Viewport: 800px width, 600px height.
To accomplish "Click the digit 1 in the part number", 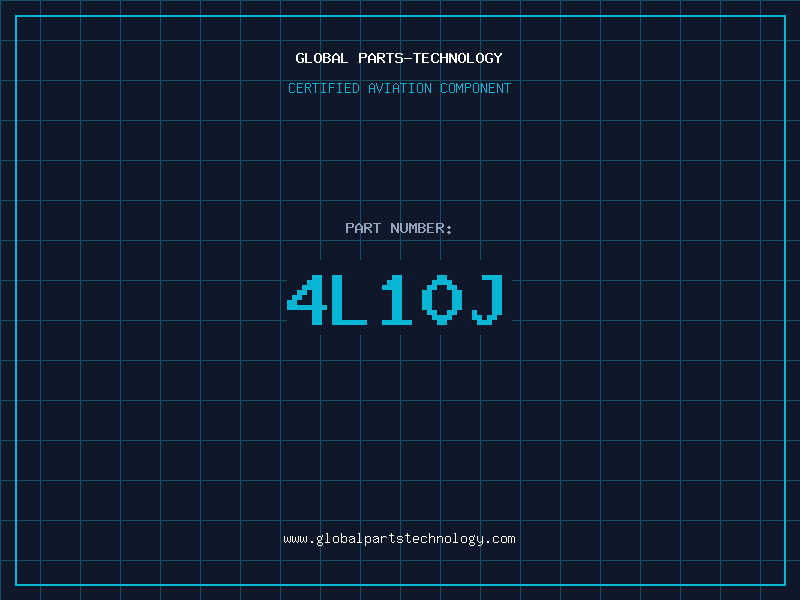I will point(396,300).
